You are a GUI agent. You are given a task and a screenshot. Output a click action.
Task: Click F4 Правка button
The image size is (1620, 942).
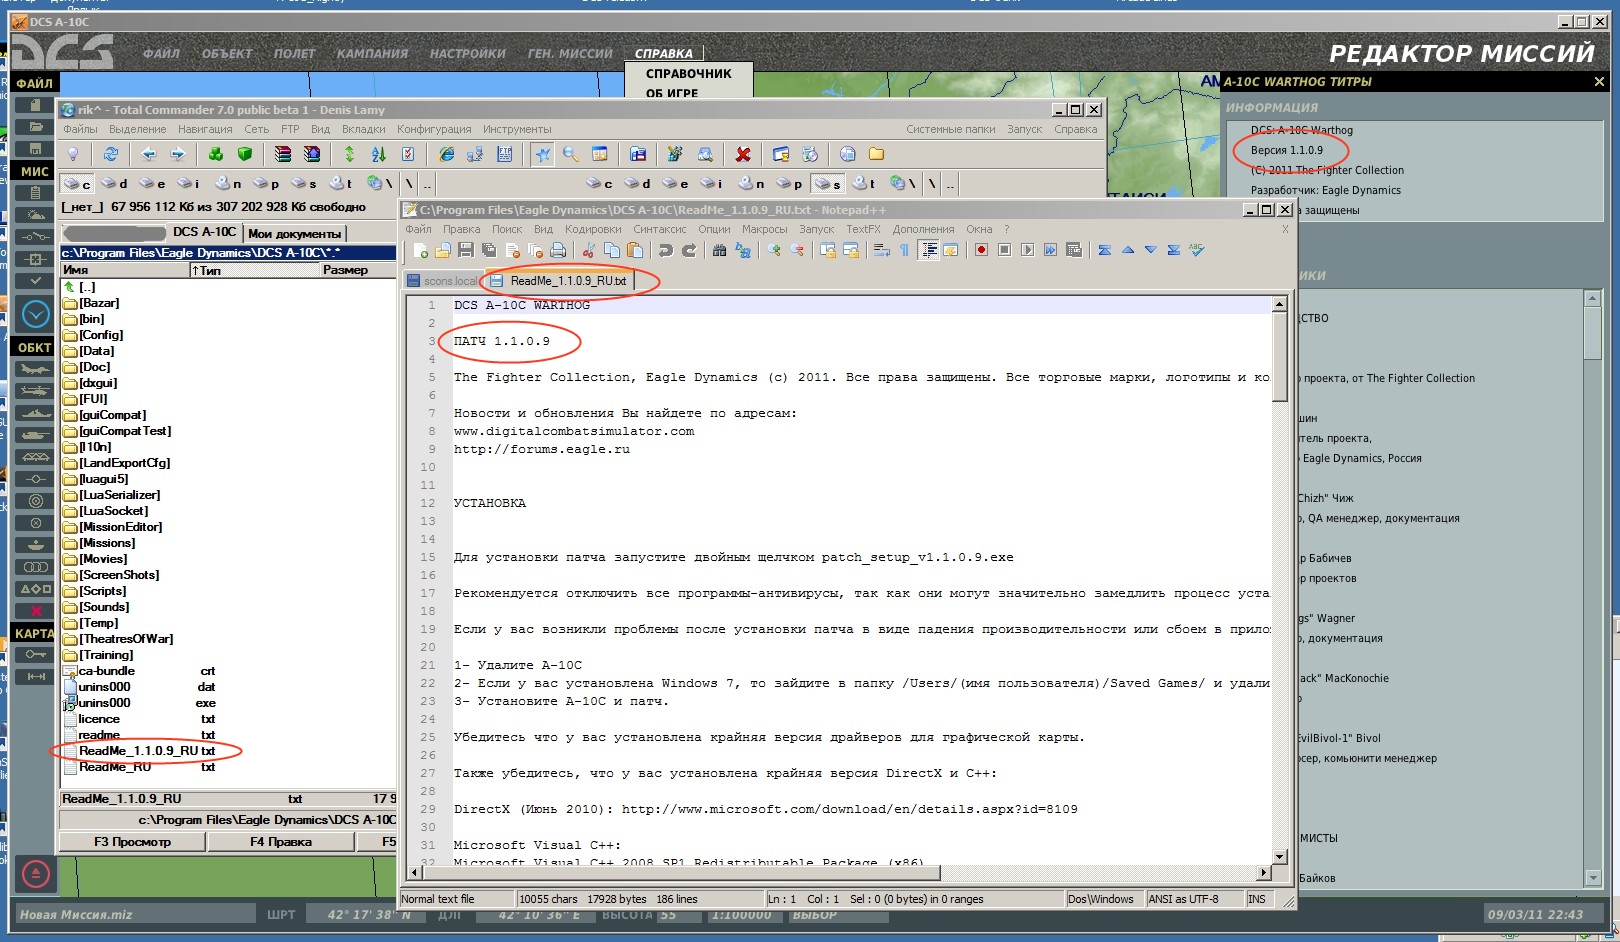click(x=281, y=842)
